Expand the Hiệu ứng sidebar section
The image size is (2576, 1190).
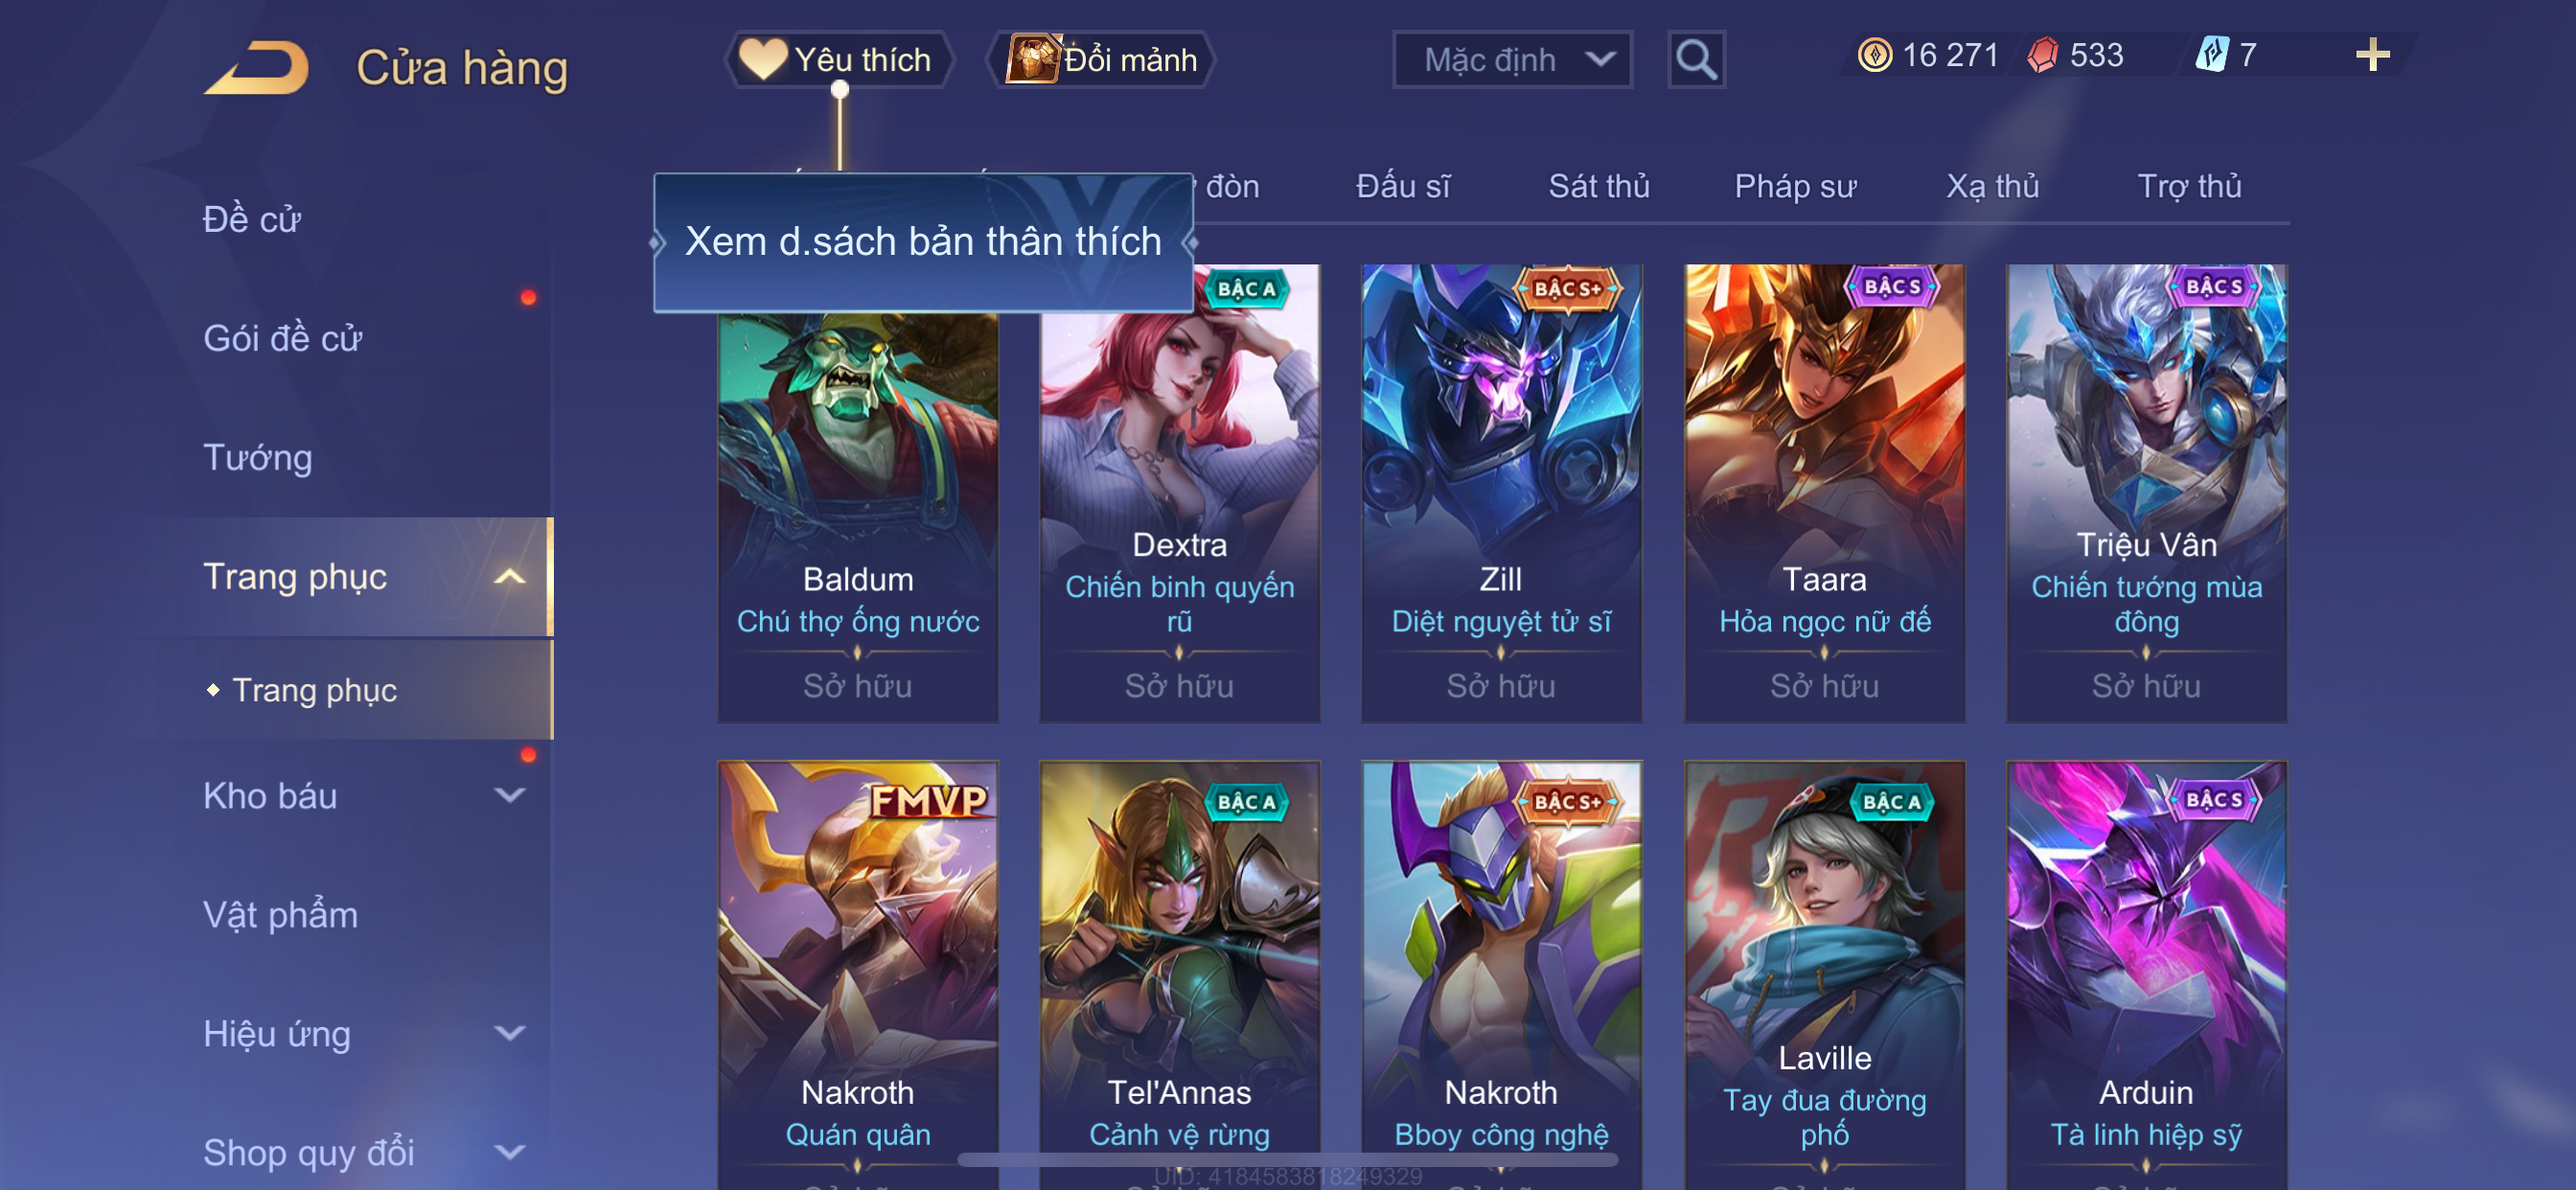[x=510, y=1033]
